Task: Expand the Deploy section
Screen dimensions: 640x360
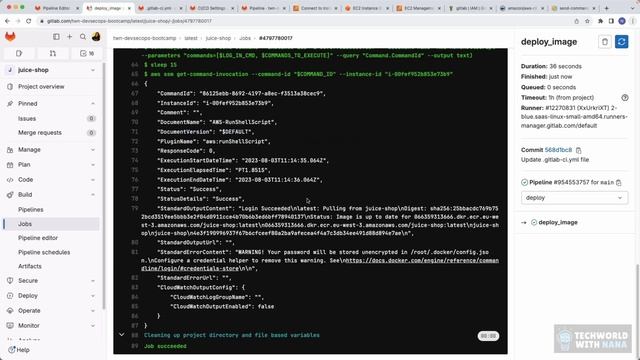Action: [93, 296]
